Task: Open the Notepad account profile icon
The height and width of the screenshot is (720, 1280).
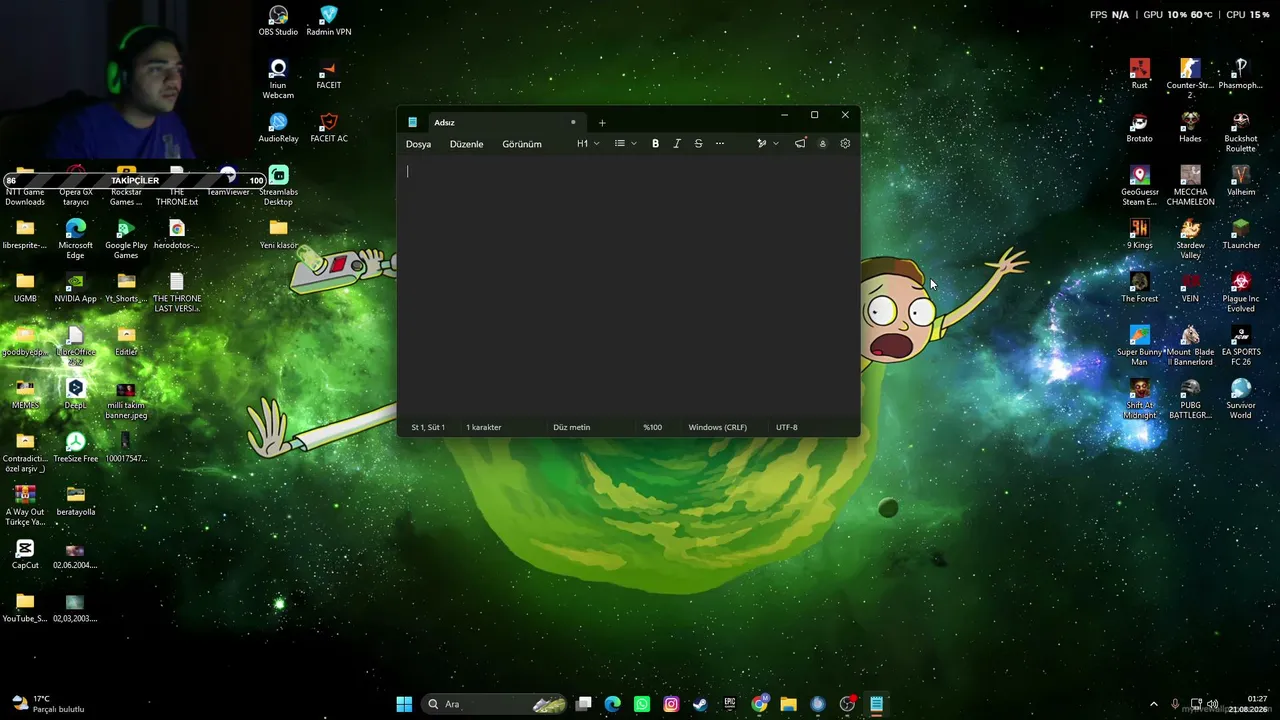Action: point(823,144)
